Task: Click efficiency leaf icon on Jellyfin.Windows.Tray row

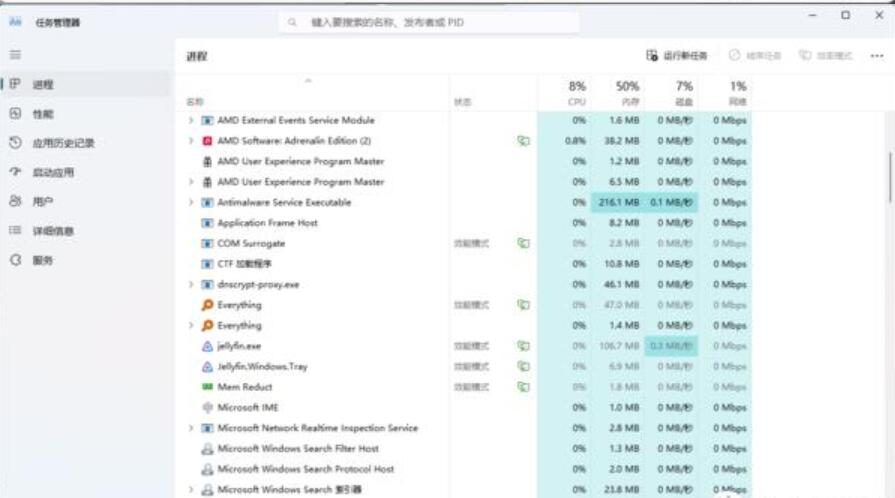Action: pos(523,367)
